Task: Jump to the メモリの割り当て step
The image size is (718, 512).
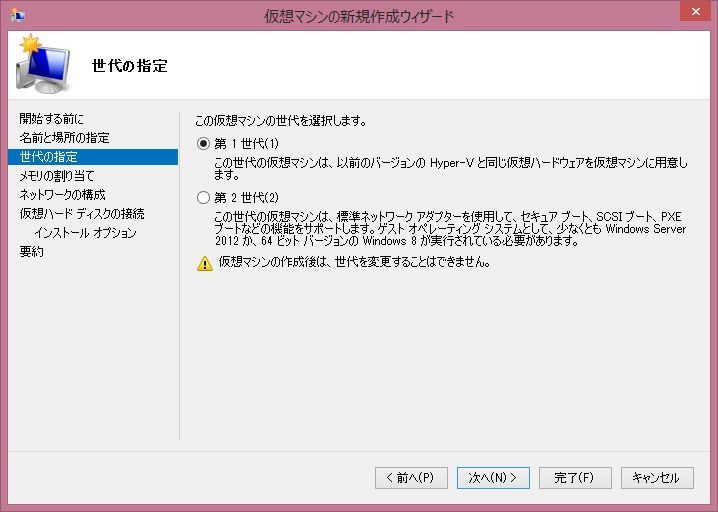Action: [x=57, y=176]
